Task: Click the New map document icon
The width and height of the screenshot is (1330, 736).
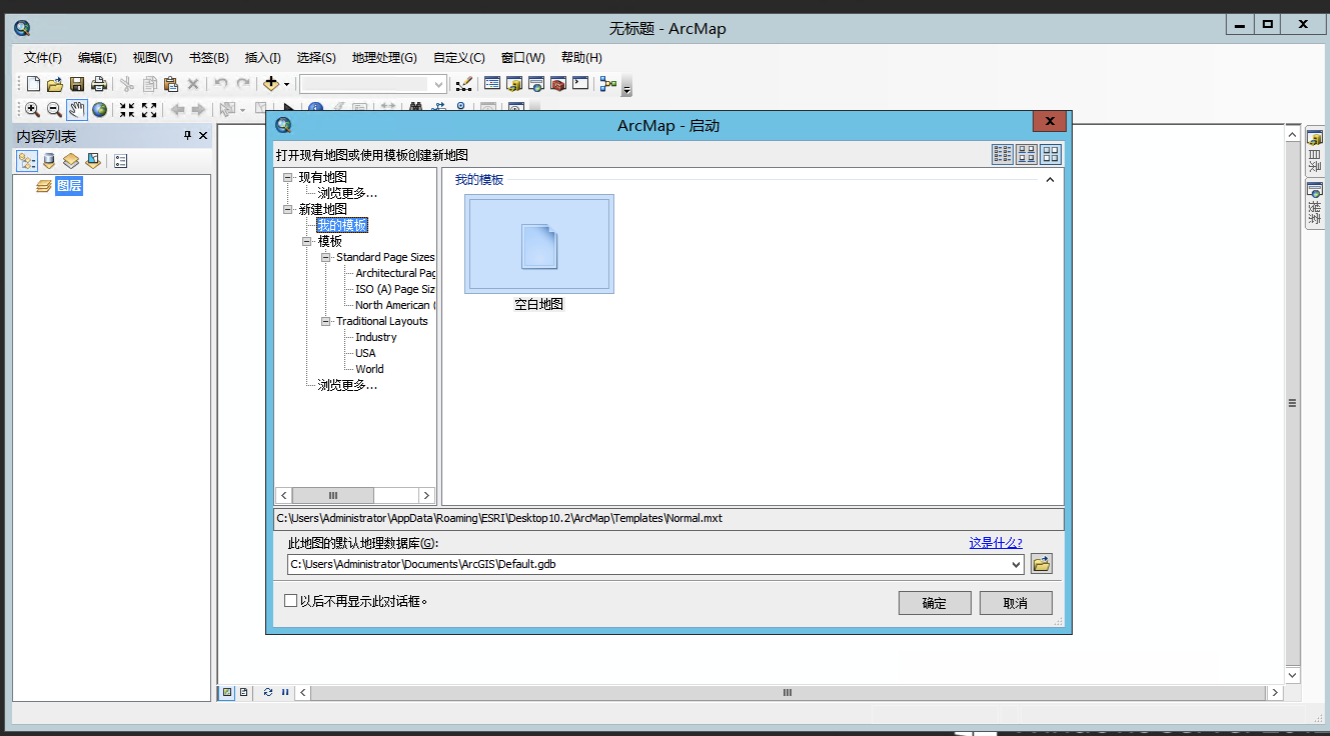Action: point(33,84)
